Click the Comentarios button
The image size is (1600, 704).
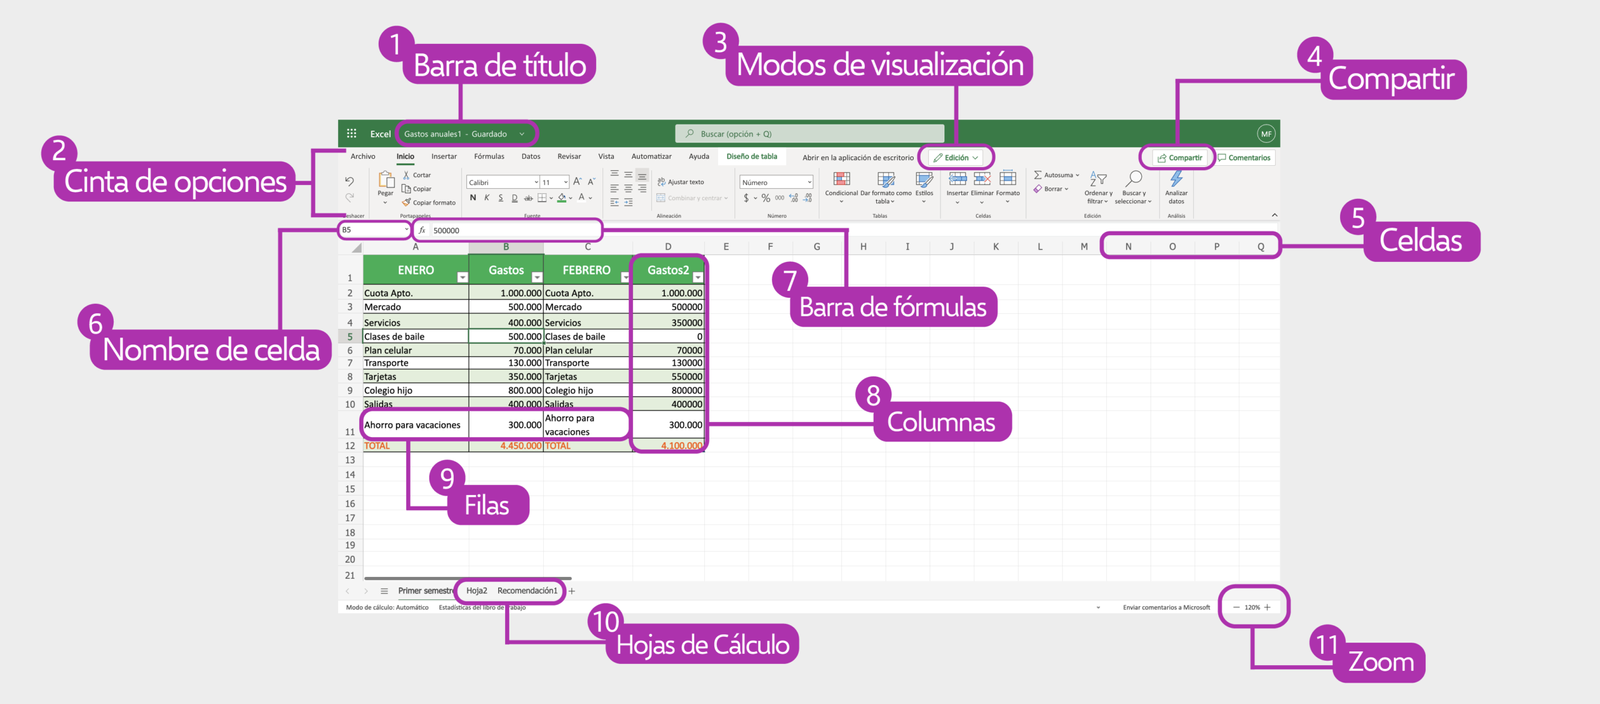[1244, 157]
